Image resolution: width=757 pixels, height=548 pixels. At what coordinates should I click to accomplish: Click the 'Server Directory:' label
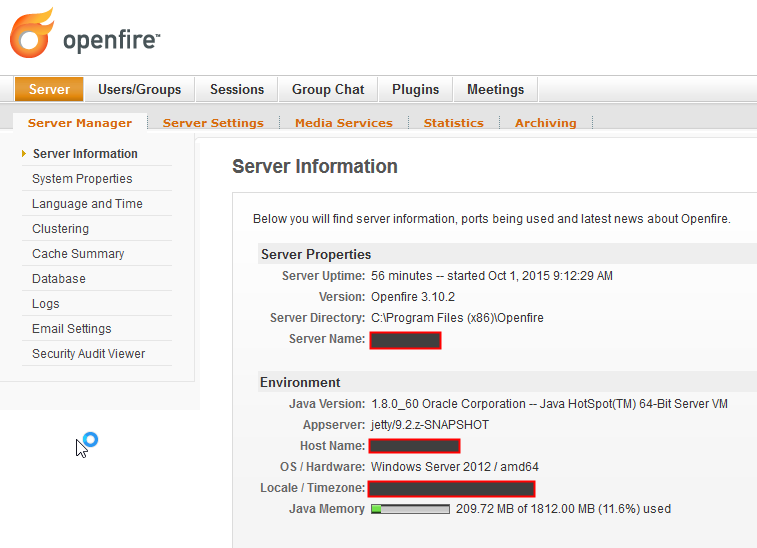tap(318, 318)
